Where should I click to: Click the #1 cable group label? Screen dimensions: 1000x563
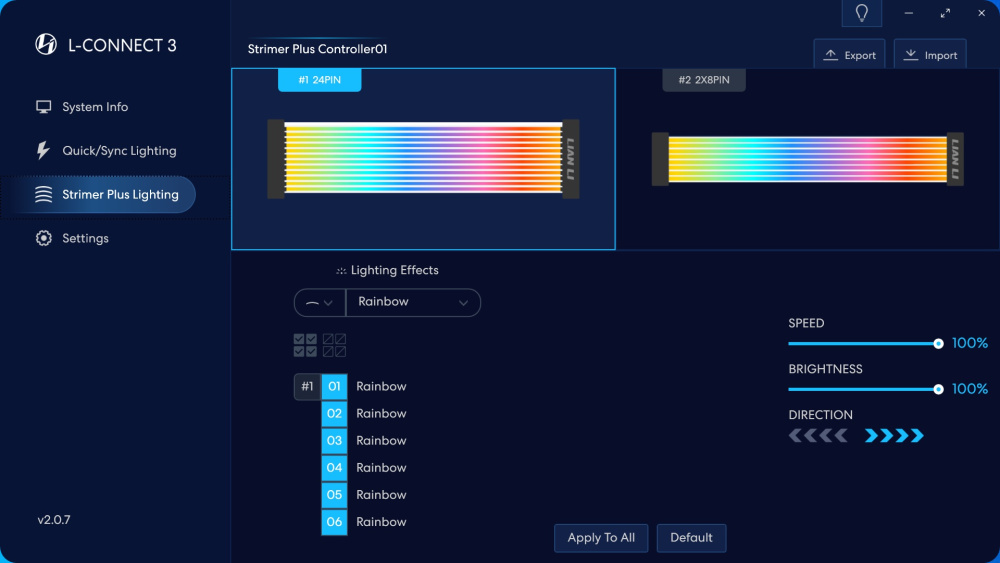point(307,386)
